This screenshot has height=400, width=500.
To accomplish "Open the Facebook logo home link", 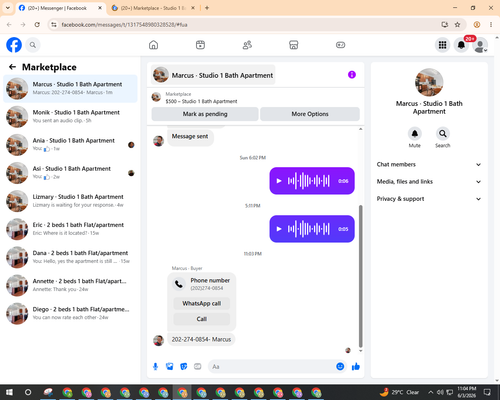I will (14, 45).
